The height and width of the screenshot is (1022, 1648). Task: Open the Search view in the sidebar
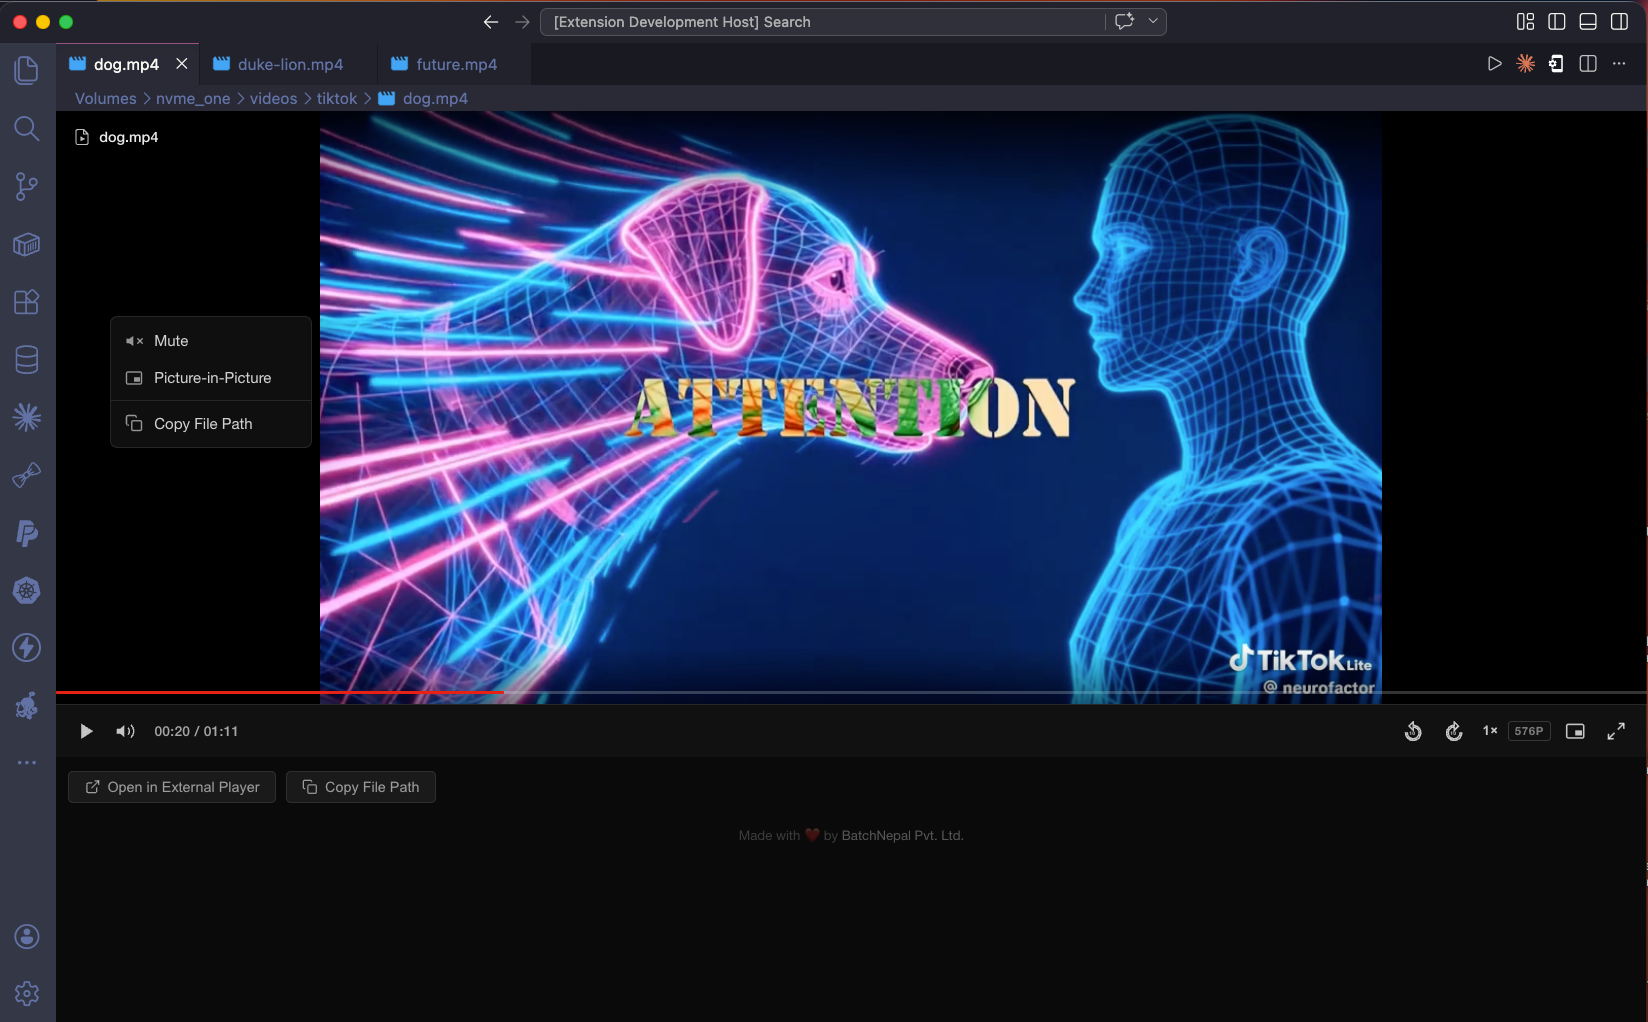26,128
